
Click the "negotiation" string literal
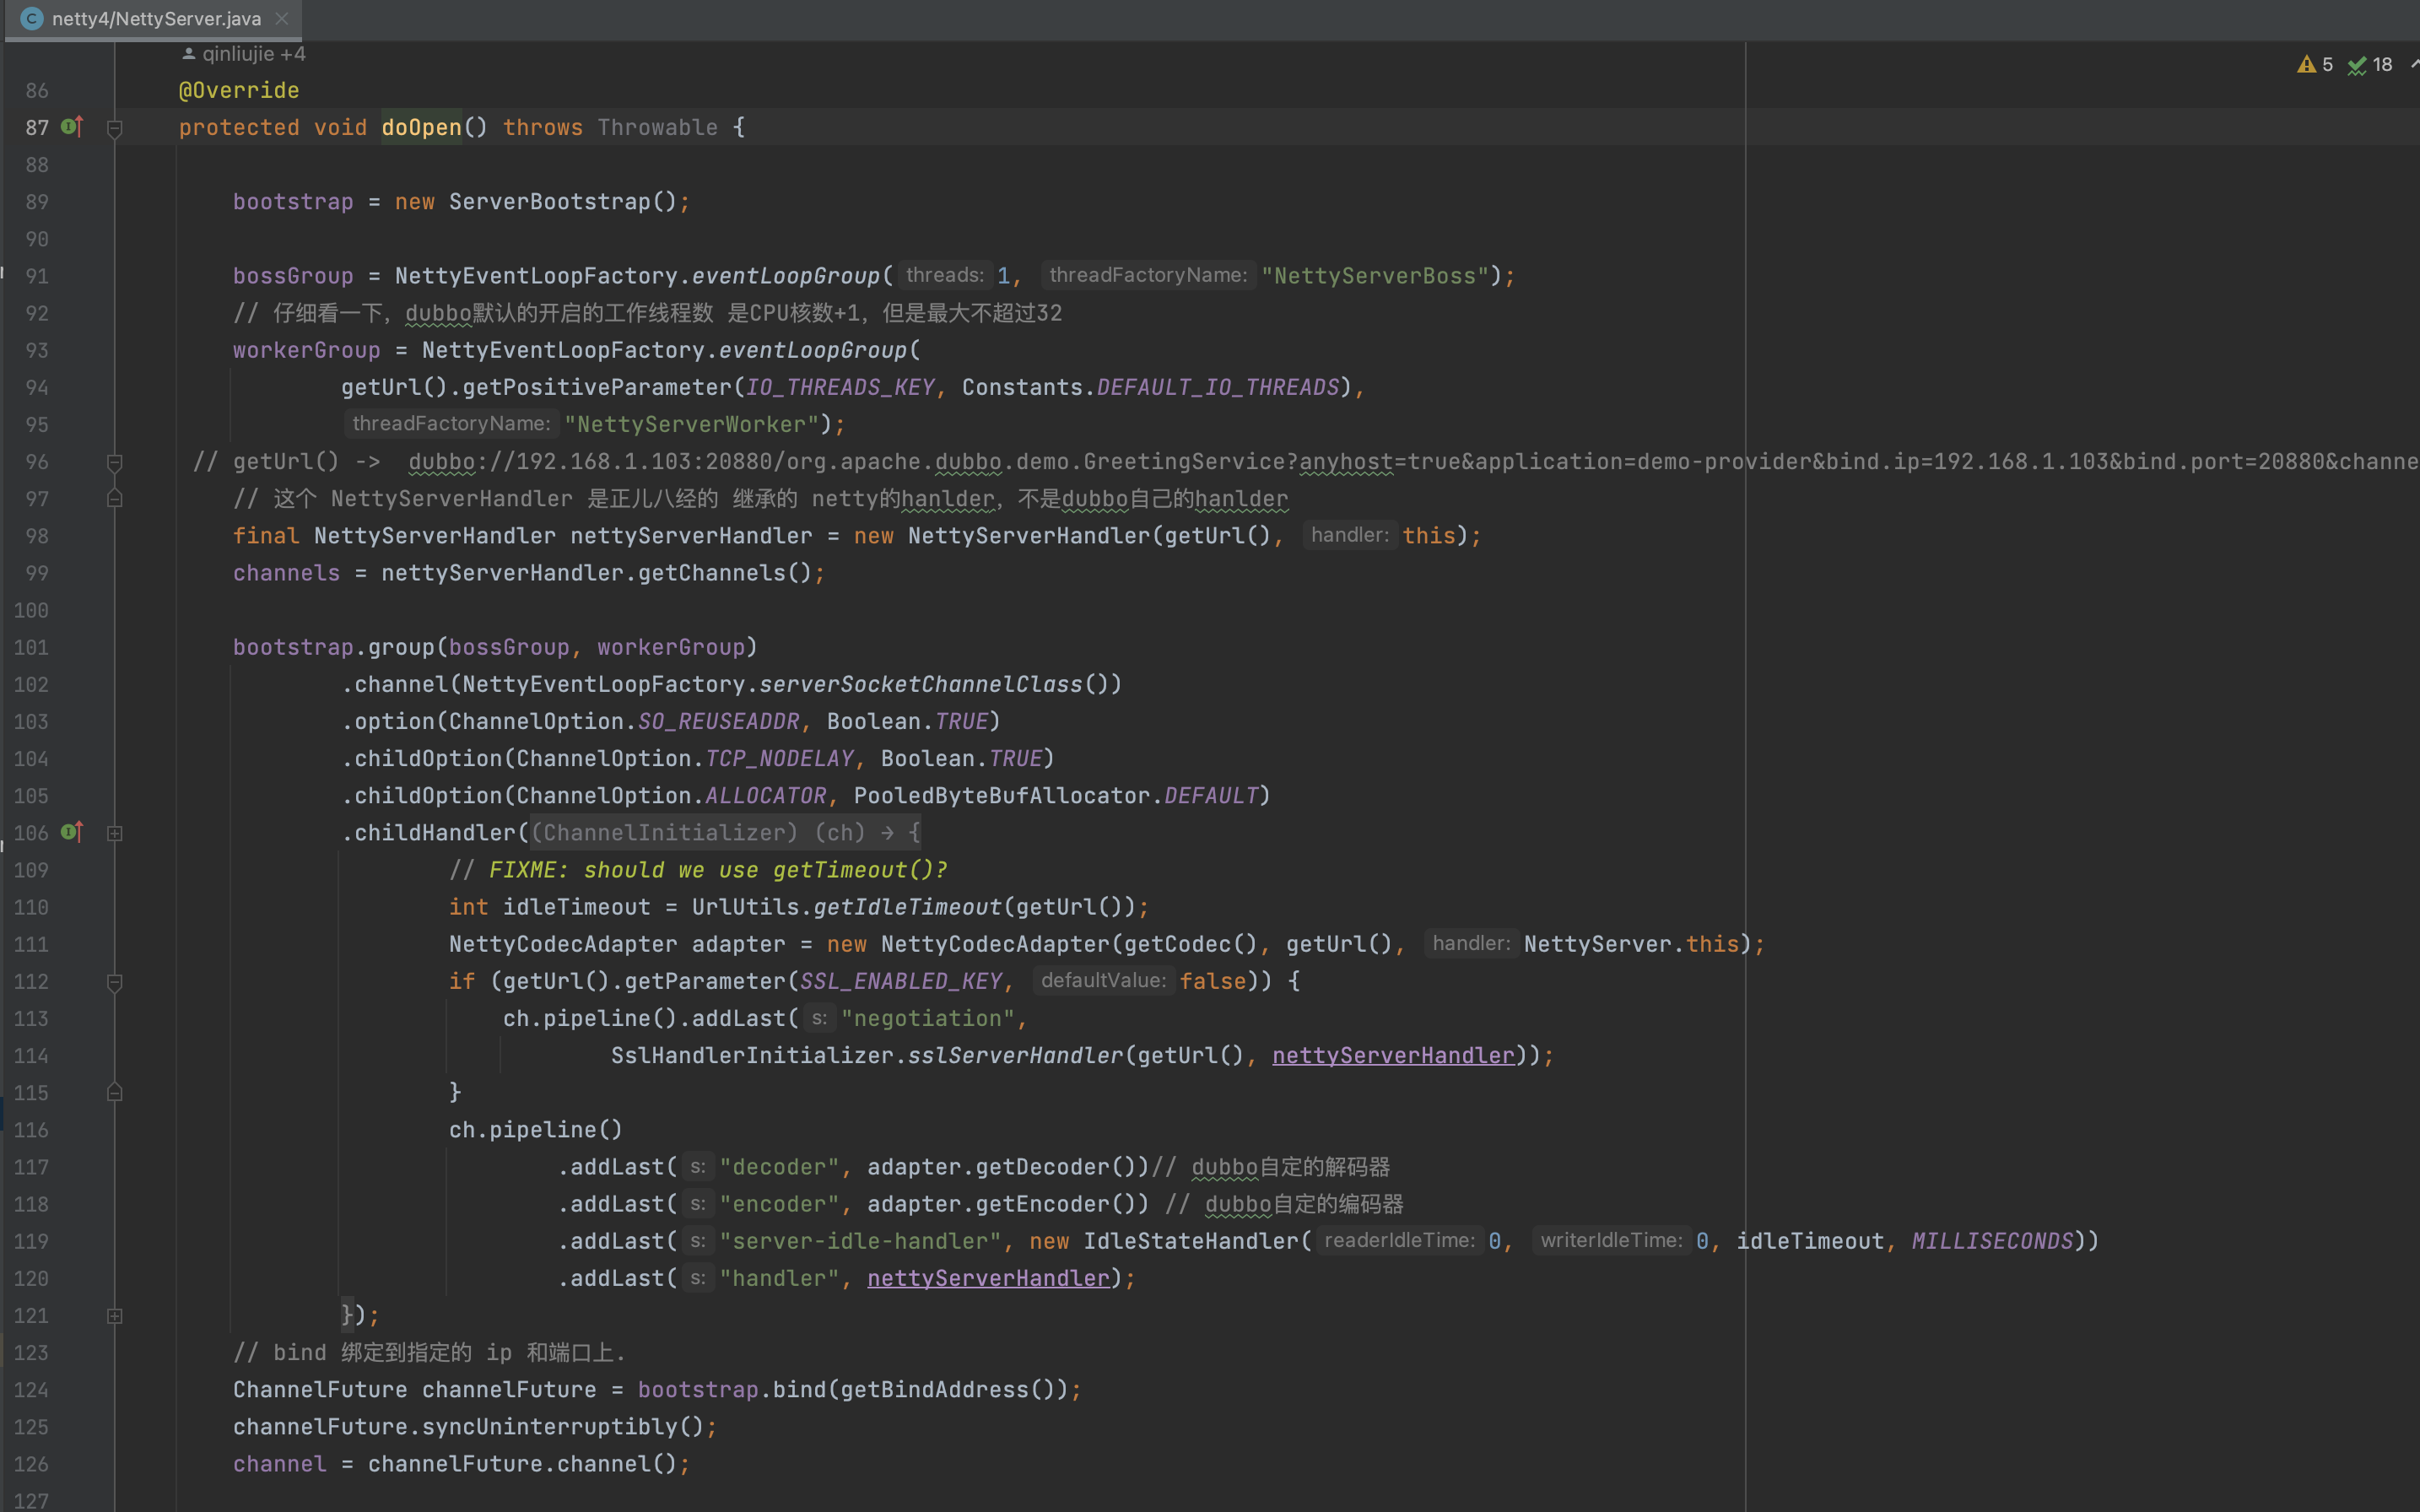(x=927, y=1018)
